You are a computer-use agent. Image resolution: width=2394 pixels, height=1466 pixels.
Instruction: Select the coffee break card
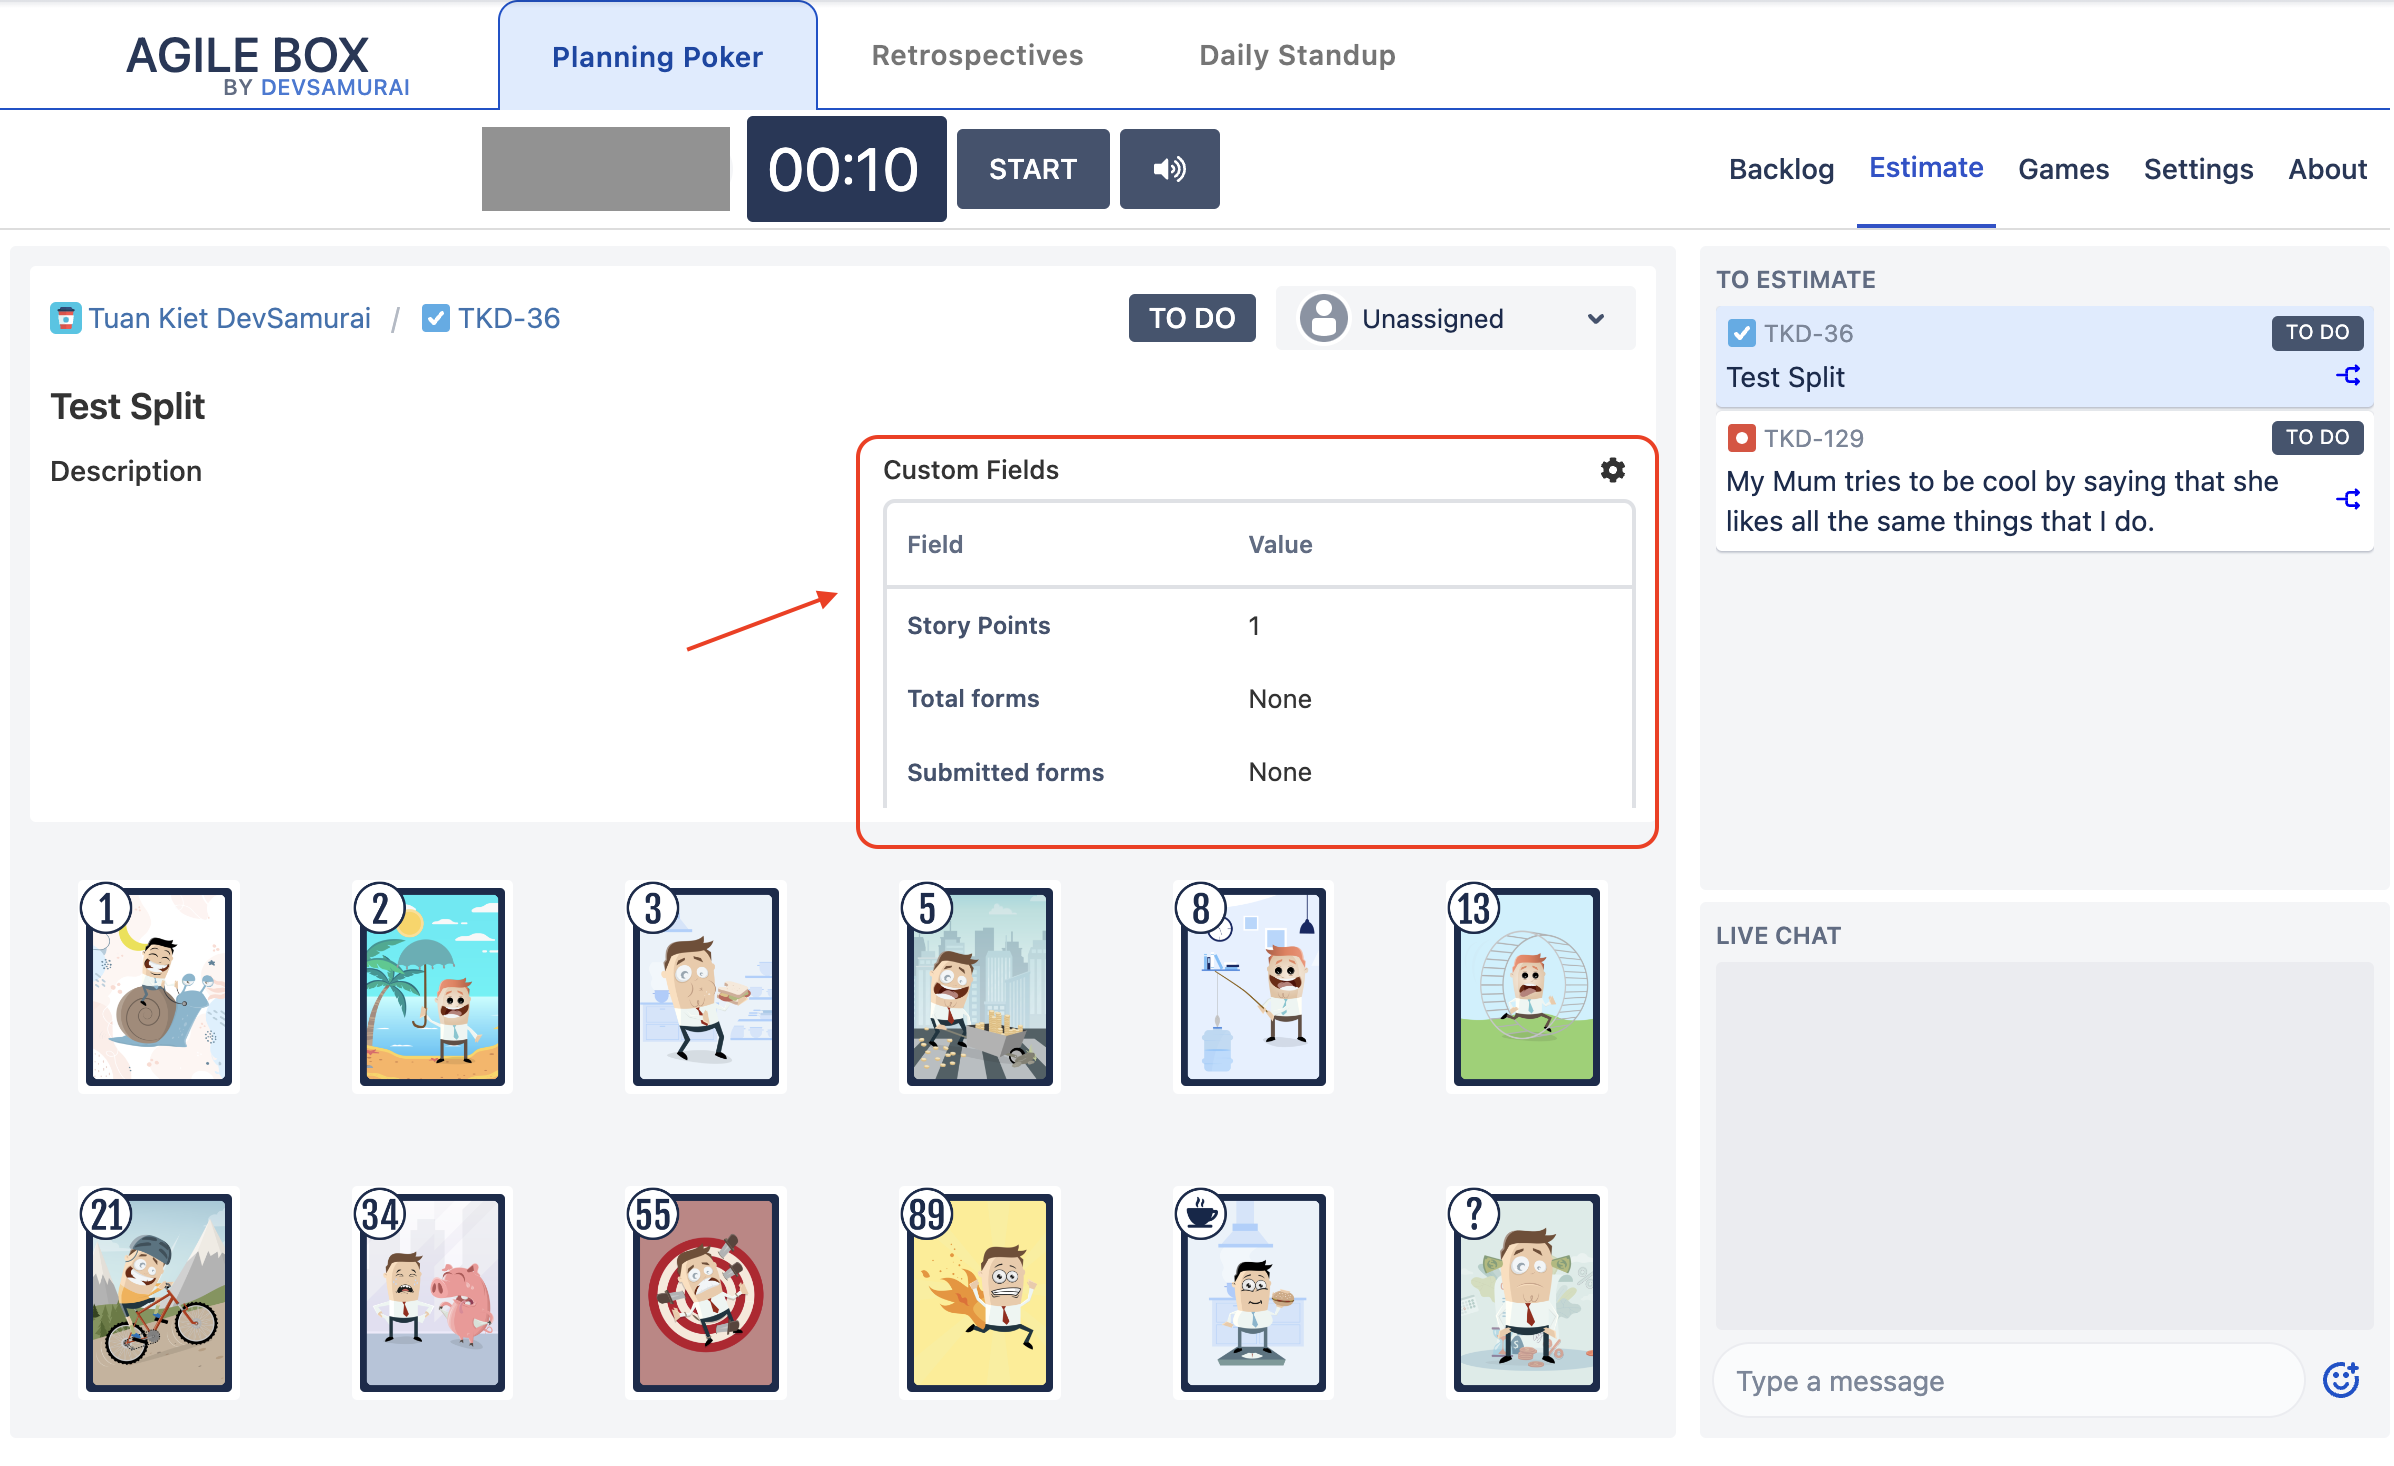pyautogui.click(x=1252, y=1291)
